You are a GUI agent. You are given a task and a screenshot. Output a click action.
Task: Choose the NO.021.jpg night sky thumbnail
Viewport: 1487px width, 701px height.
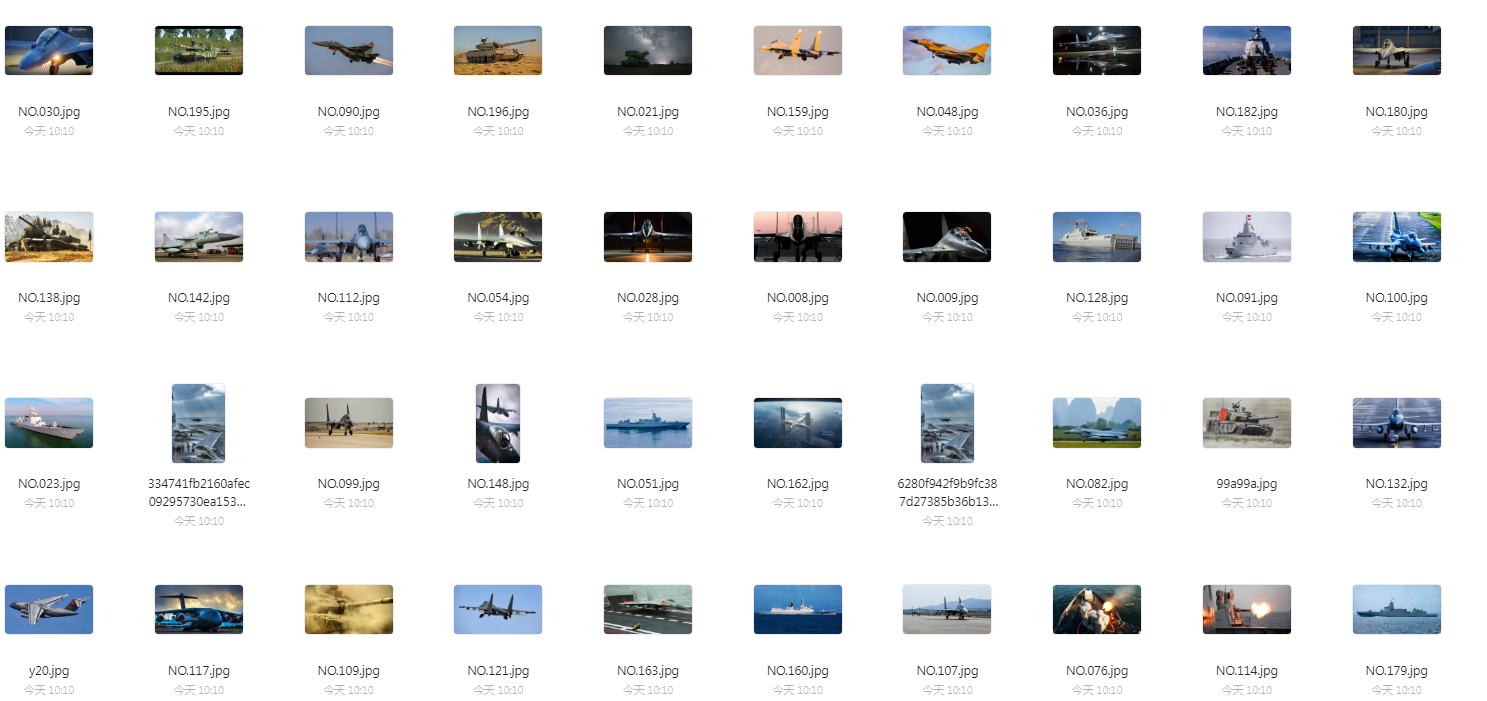click(648, 51)
